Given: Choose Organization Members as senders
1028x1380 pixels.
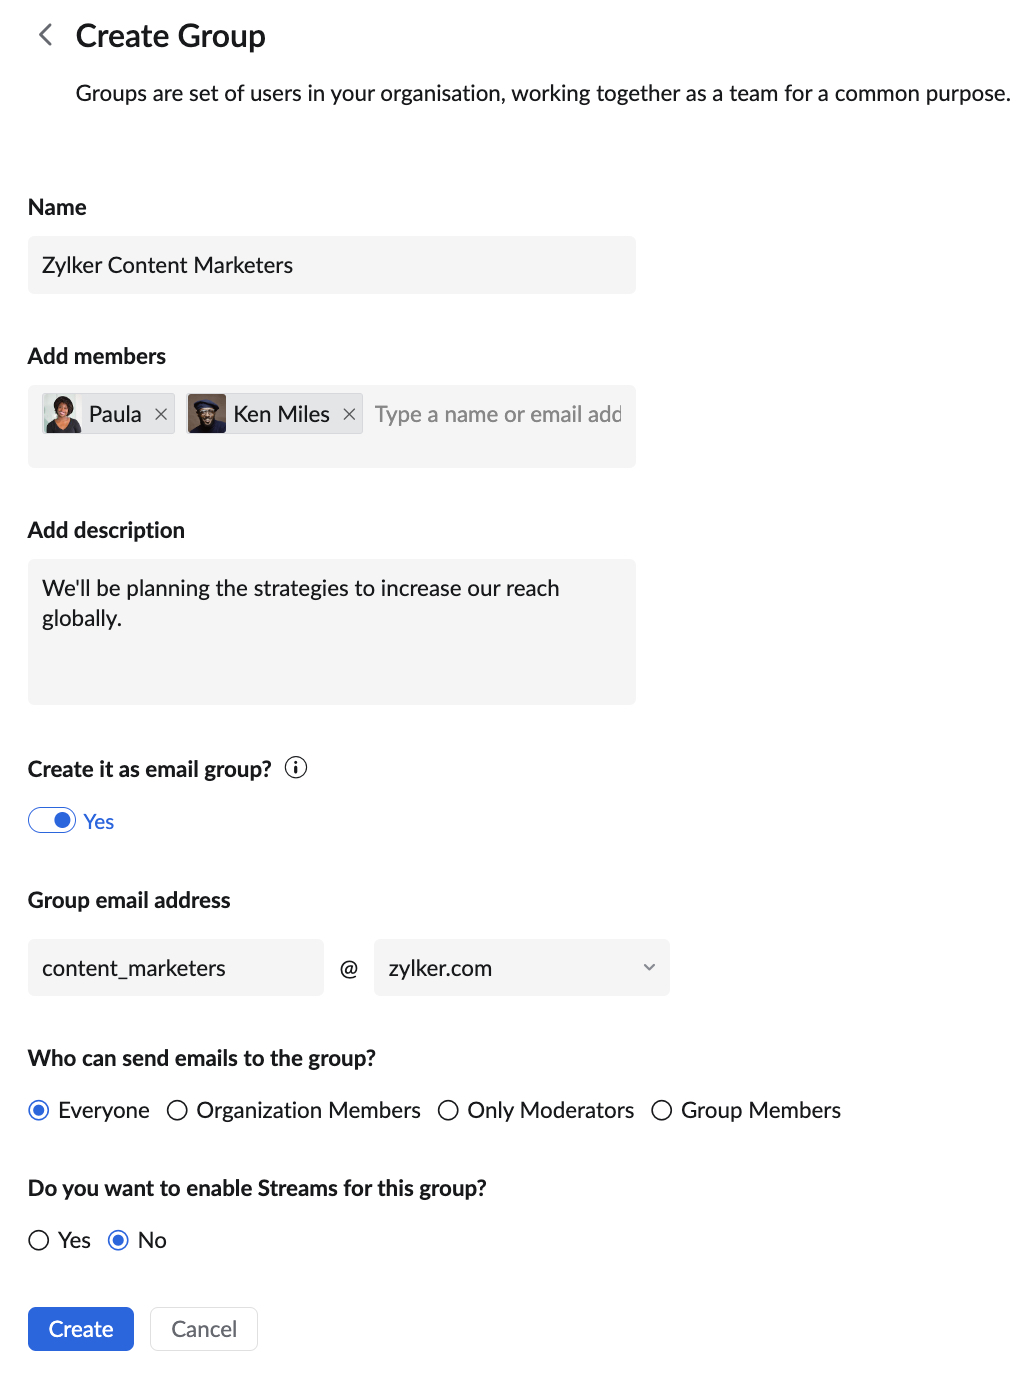Looking at the screenshot, I should 177,1111.
